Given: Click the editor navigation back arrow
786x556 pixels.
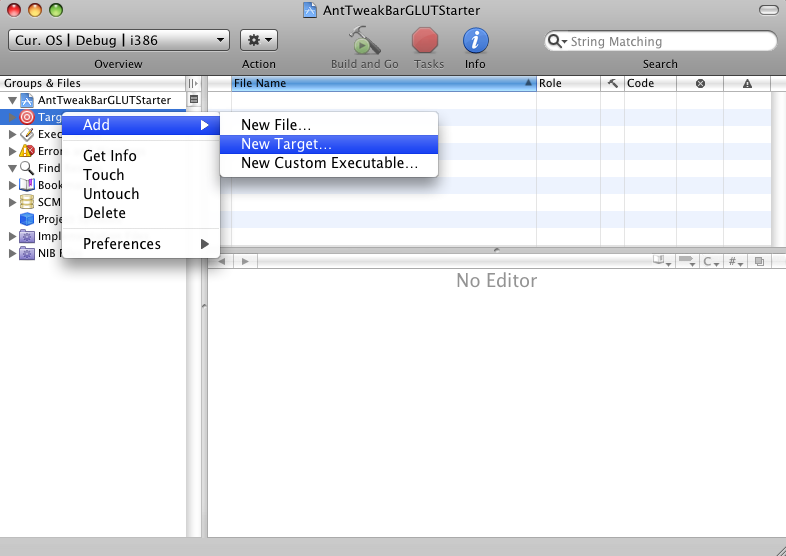Looking at the screenshot, I should pos(222,261).
